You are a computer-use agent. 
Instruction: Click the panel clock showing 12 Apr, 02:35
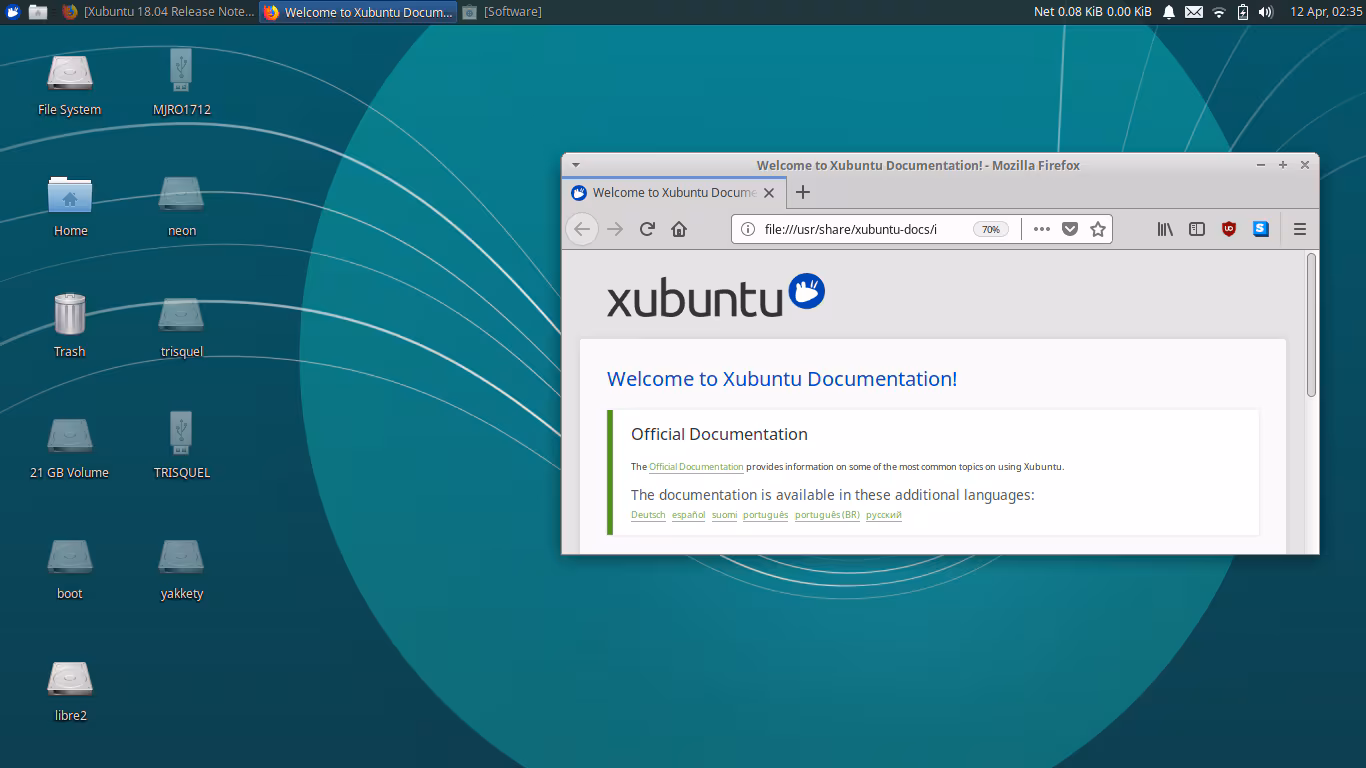coord(1326,12)
